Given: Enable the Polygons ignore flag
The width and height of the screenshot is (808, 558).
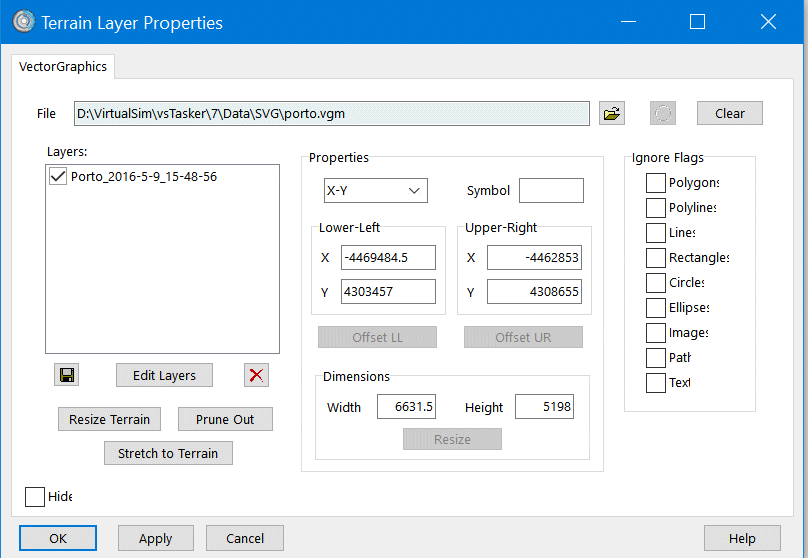Looking at the screenshot, I should [655, 183].
